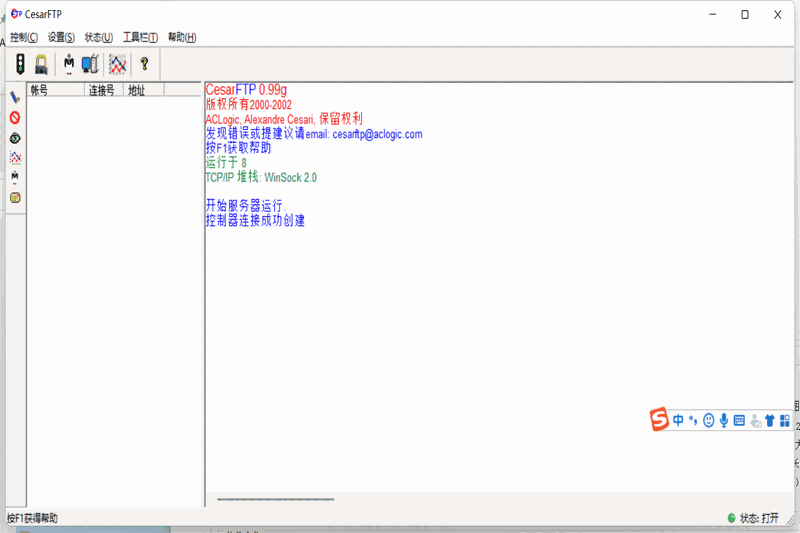Open the four-square toolbox icon on IME bar
The width and height of the screenshot is (800, 533).
(785, 420)
